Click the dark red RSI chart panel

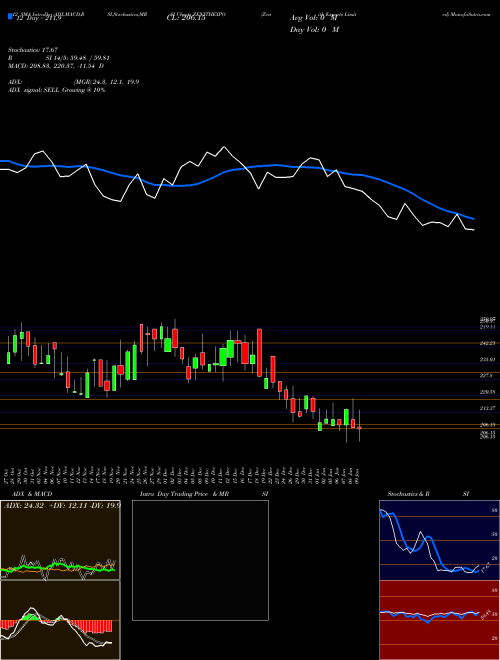pos(439,620)
